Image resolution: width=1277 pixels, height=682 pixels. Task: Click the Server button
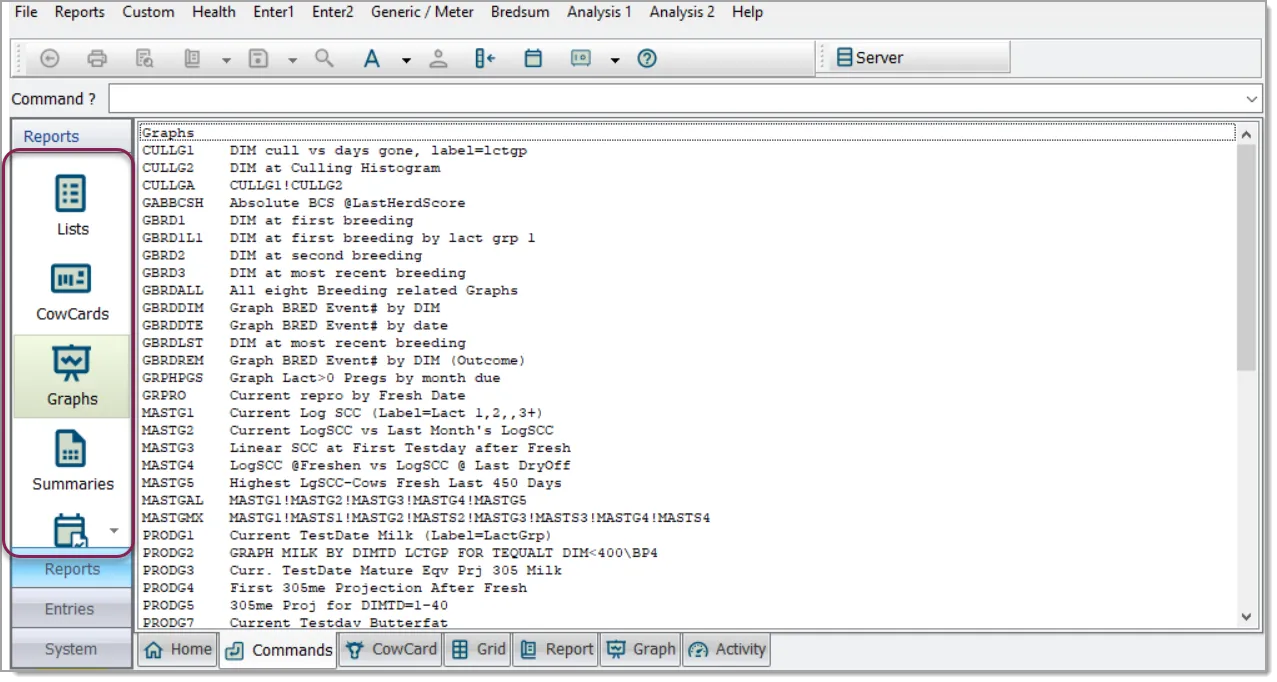coord(914,58)
